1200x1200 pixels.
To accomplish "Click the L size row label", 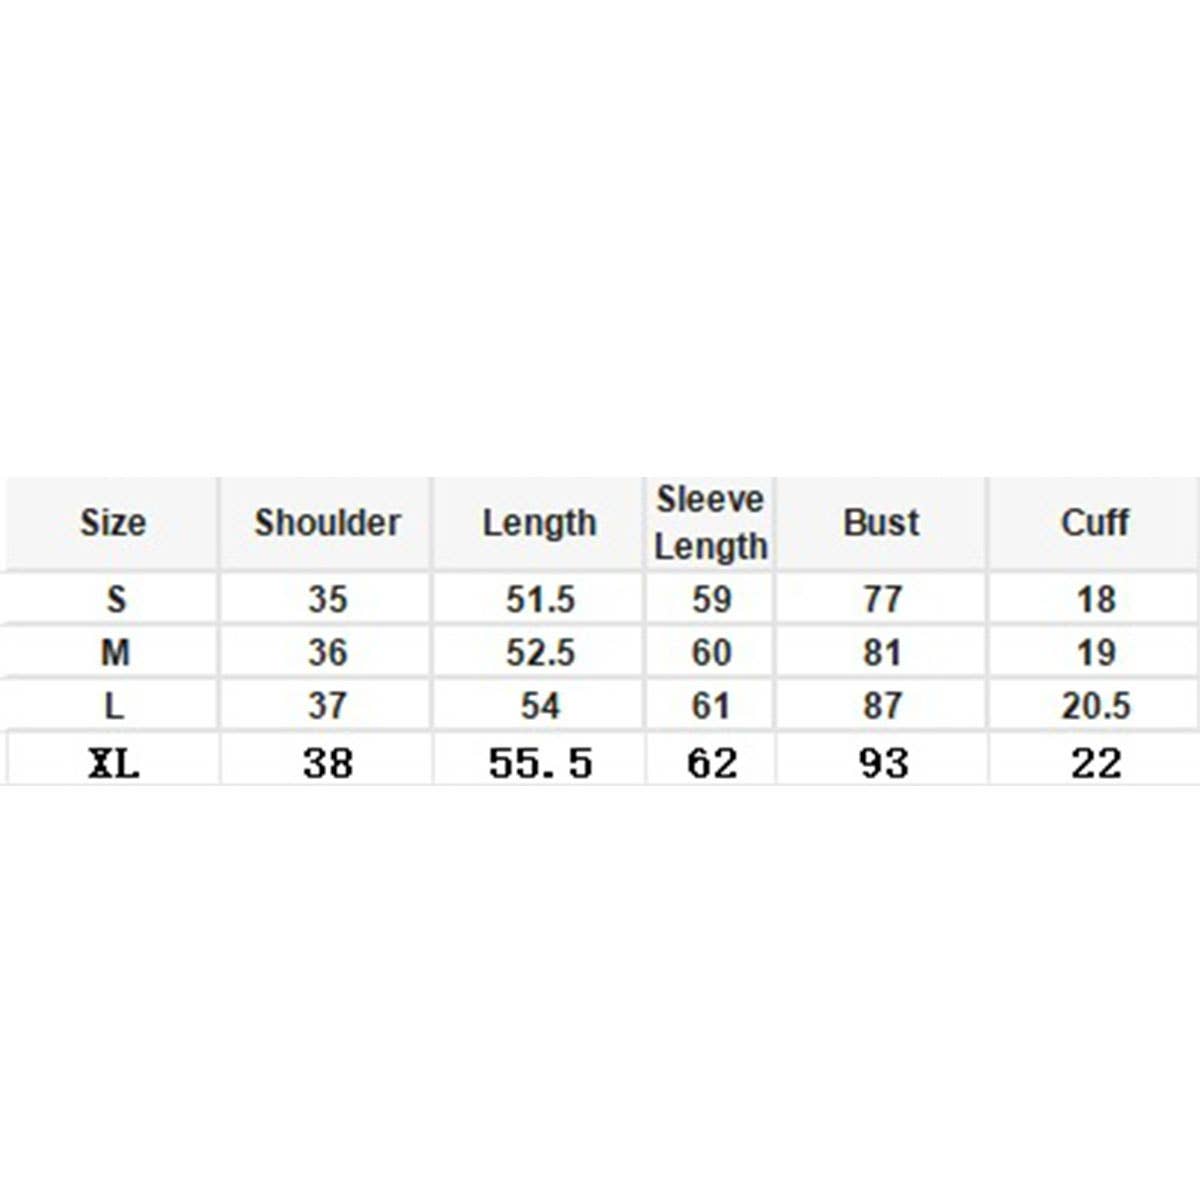I will (x=114, y=706).
